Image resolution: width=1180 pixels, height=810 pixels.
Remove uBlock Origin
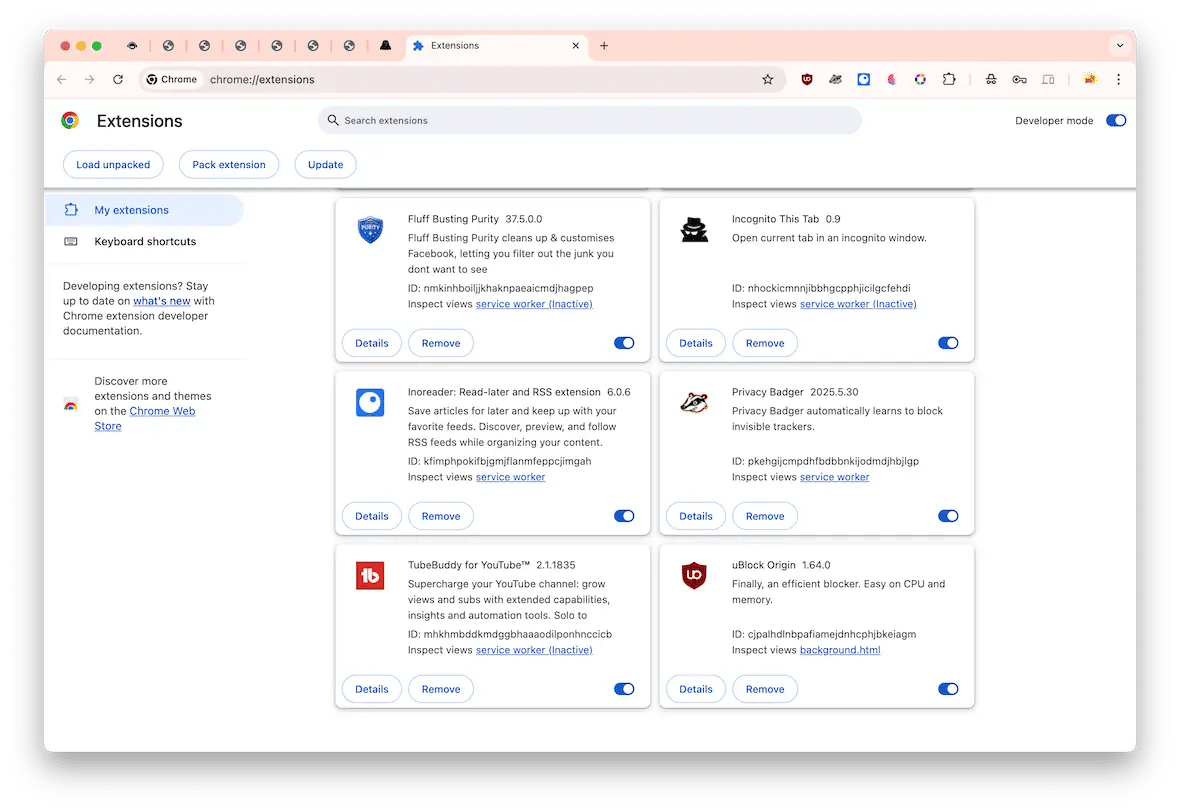click(765, 690)
